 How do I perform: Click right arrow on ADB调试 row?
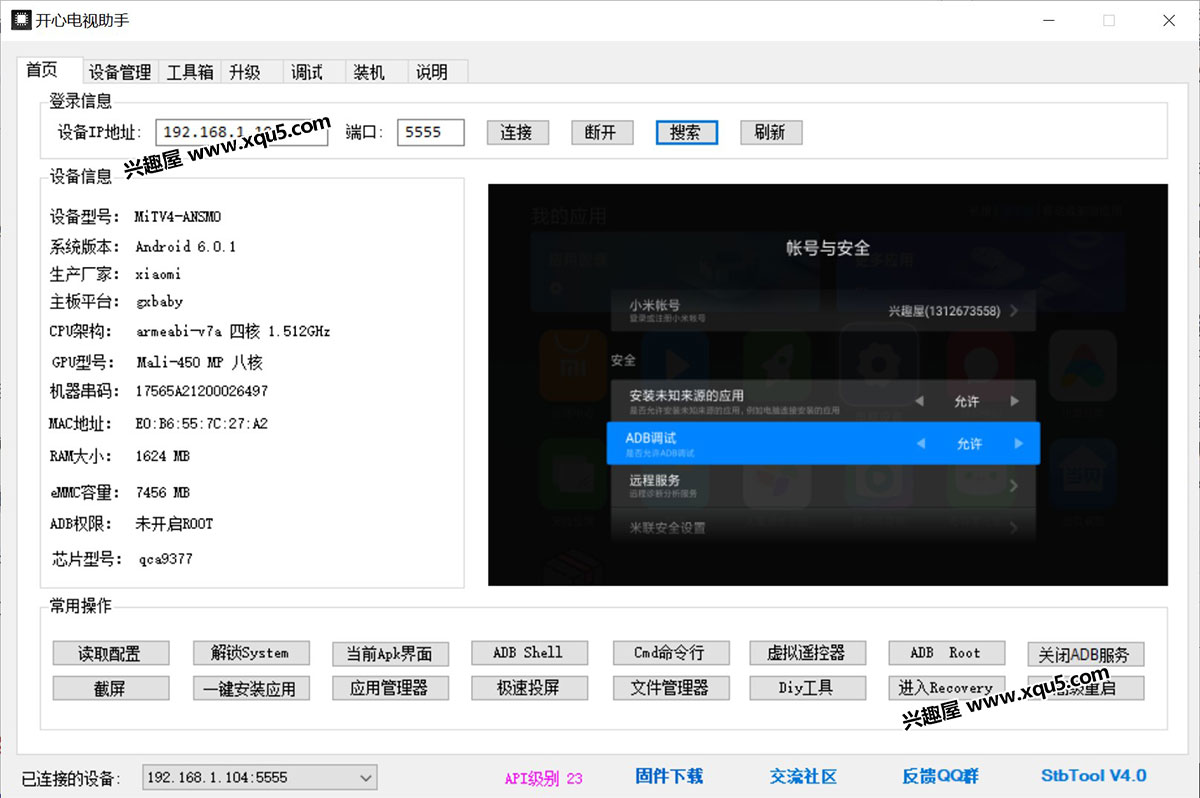[1019, 444]
